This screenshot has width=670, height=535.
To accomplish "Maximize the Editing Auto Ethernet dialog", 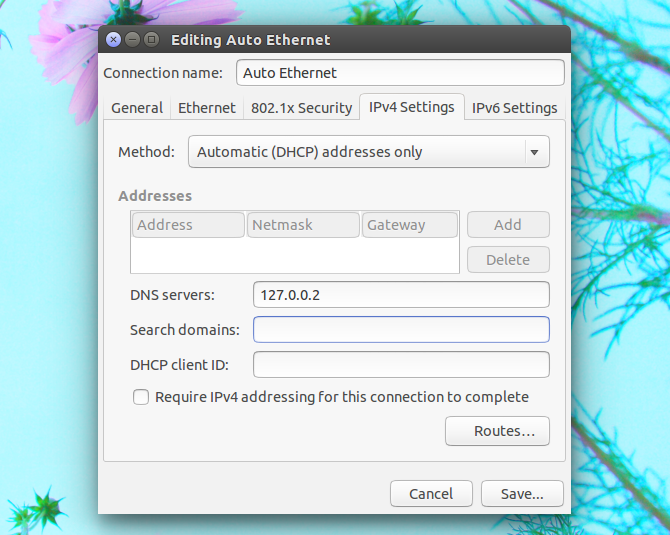I will pyautogui.click(x=151, y=40).
